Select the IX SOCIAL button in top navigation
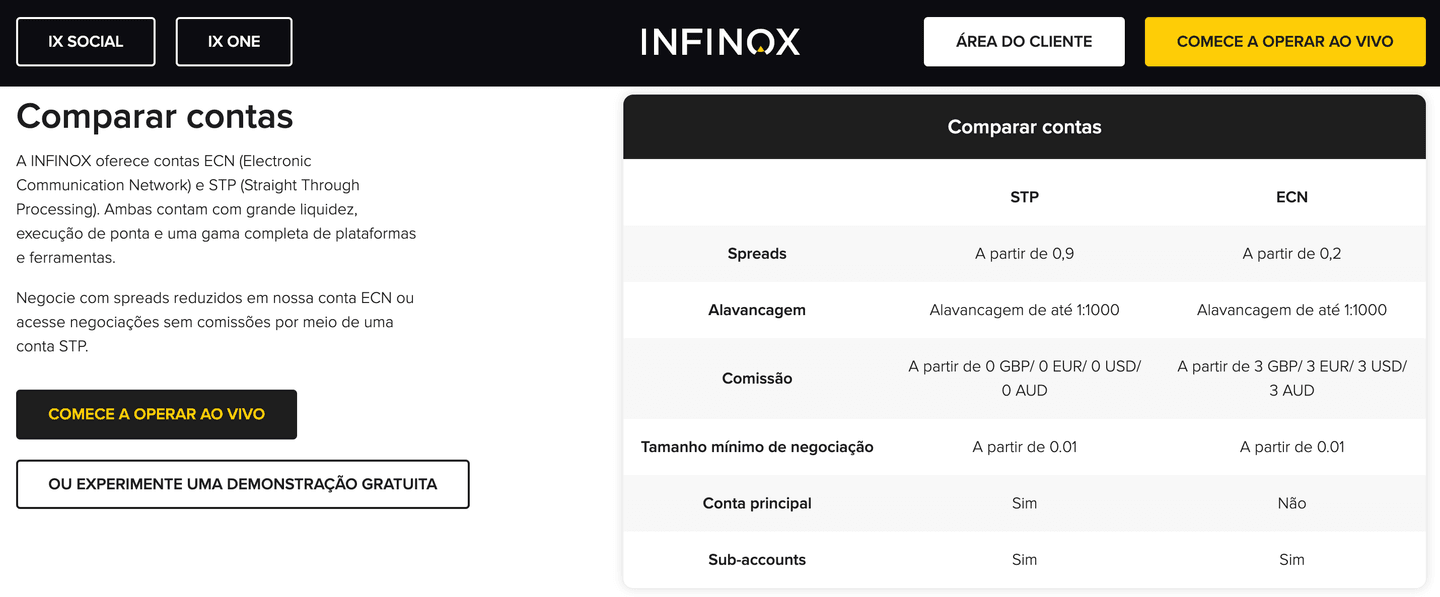This screenshot has width=1440, height=597. coord(85,41)
